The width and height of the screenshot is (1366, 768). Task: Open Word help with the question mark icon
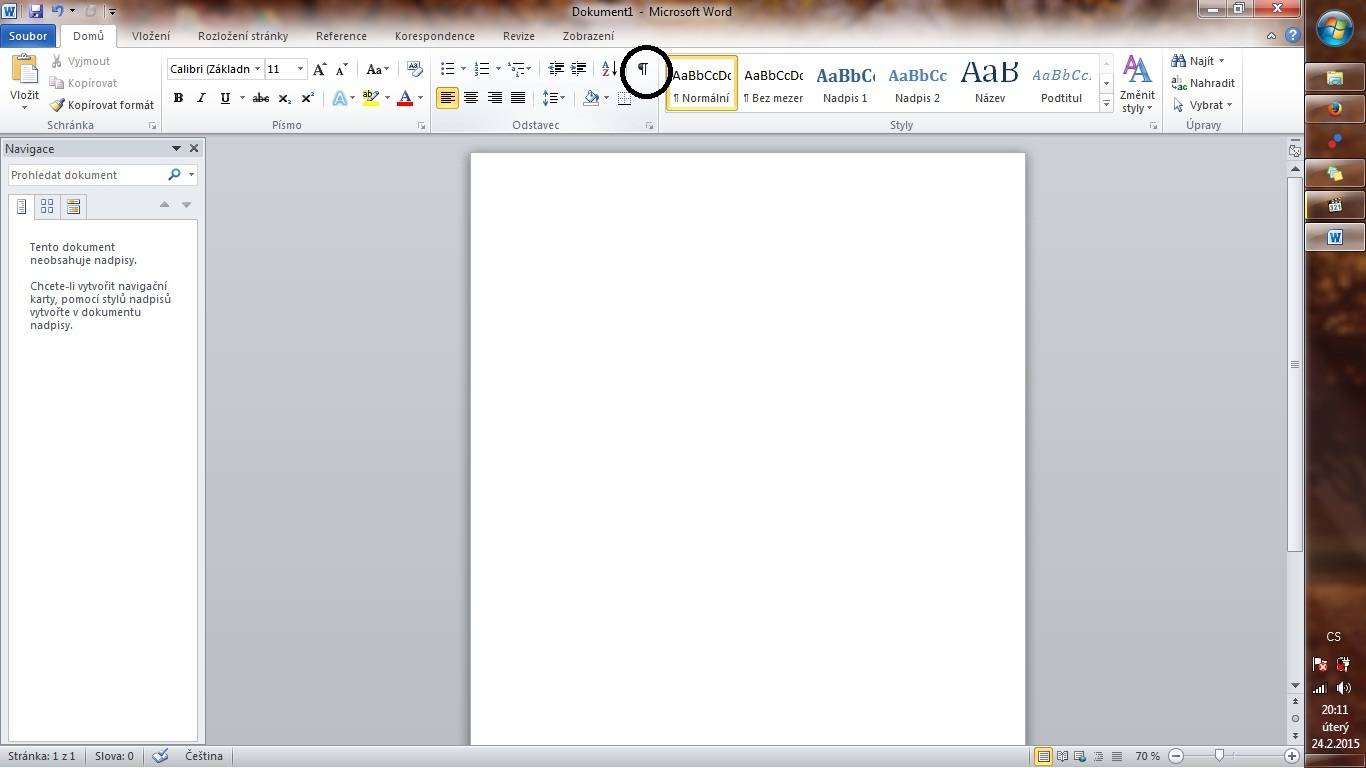1292,36
